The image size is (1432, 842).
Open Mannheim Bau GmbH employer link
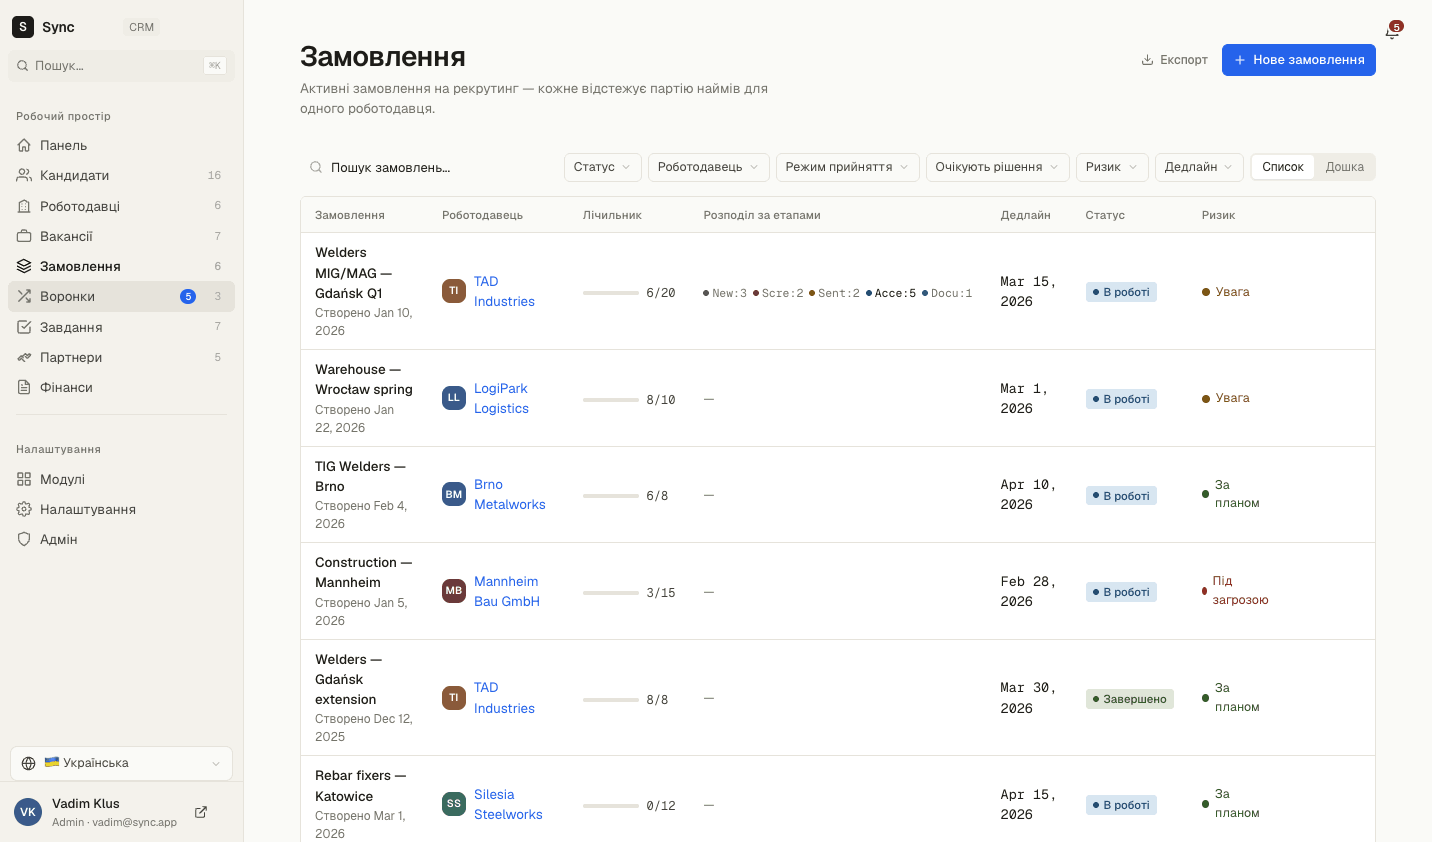(507, 591)
